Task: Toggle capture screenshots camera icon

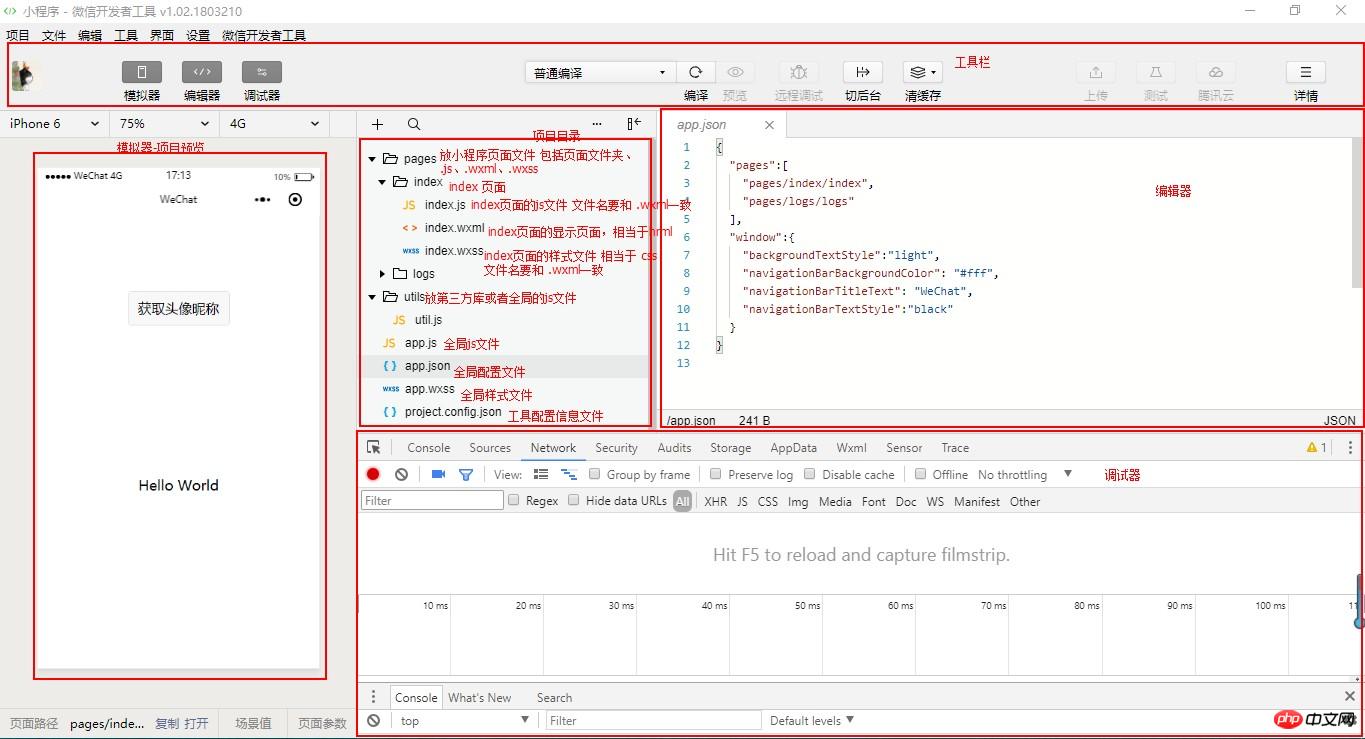Action: coord(438,475)
